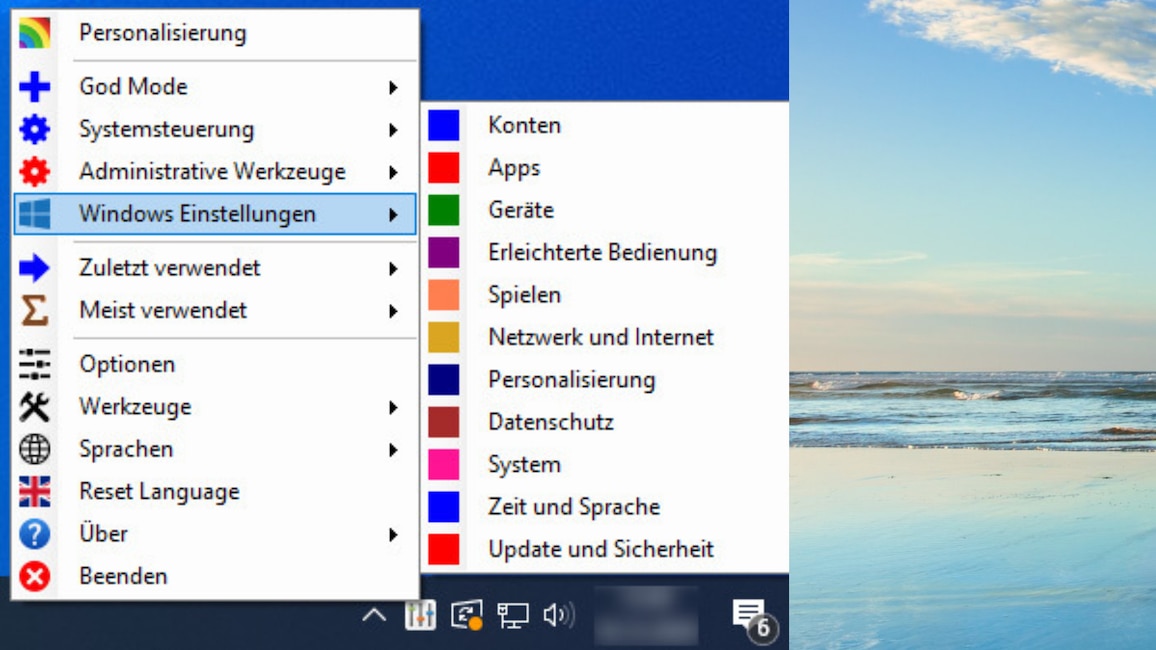Select the Systemsteuerung menu entry
Screen dimensions: 1156x650
pyautogui.click(x=215, y=130)
